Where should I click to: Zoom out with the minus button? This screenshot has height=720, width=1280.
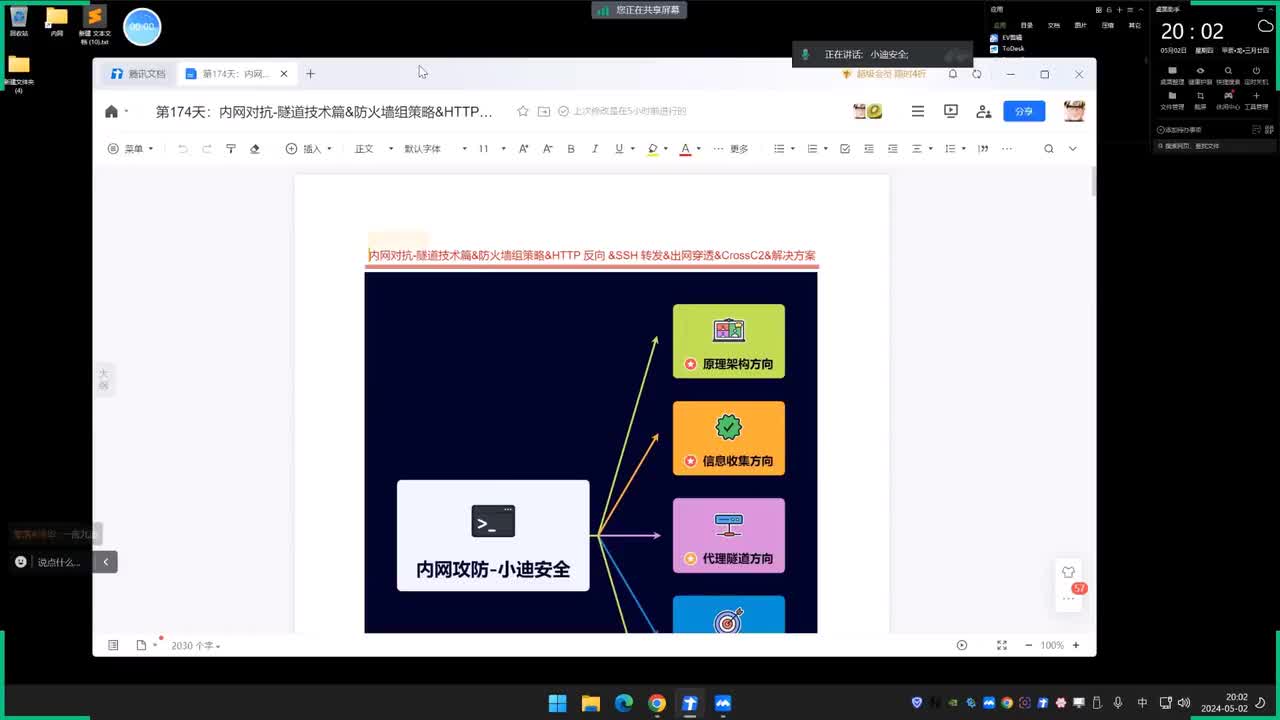(1029, 645)
